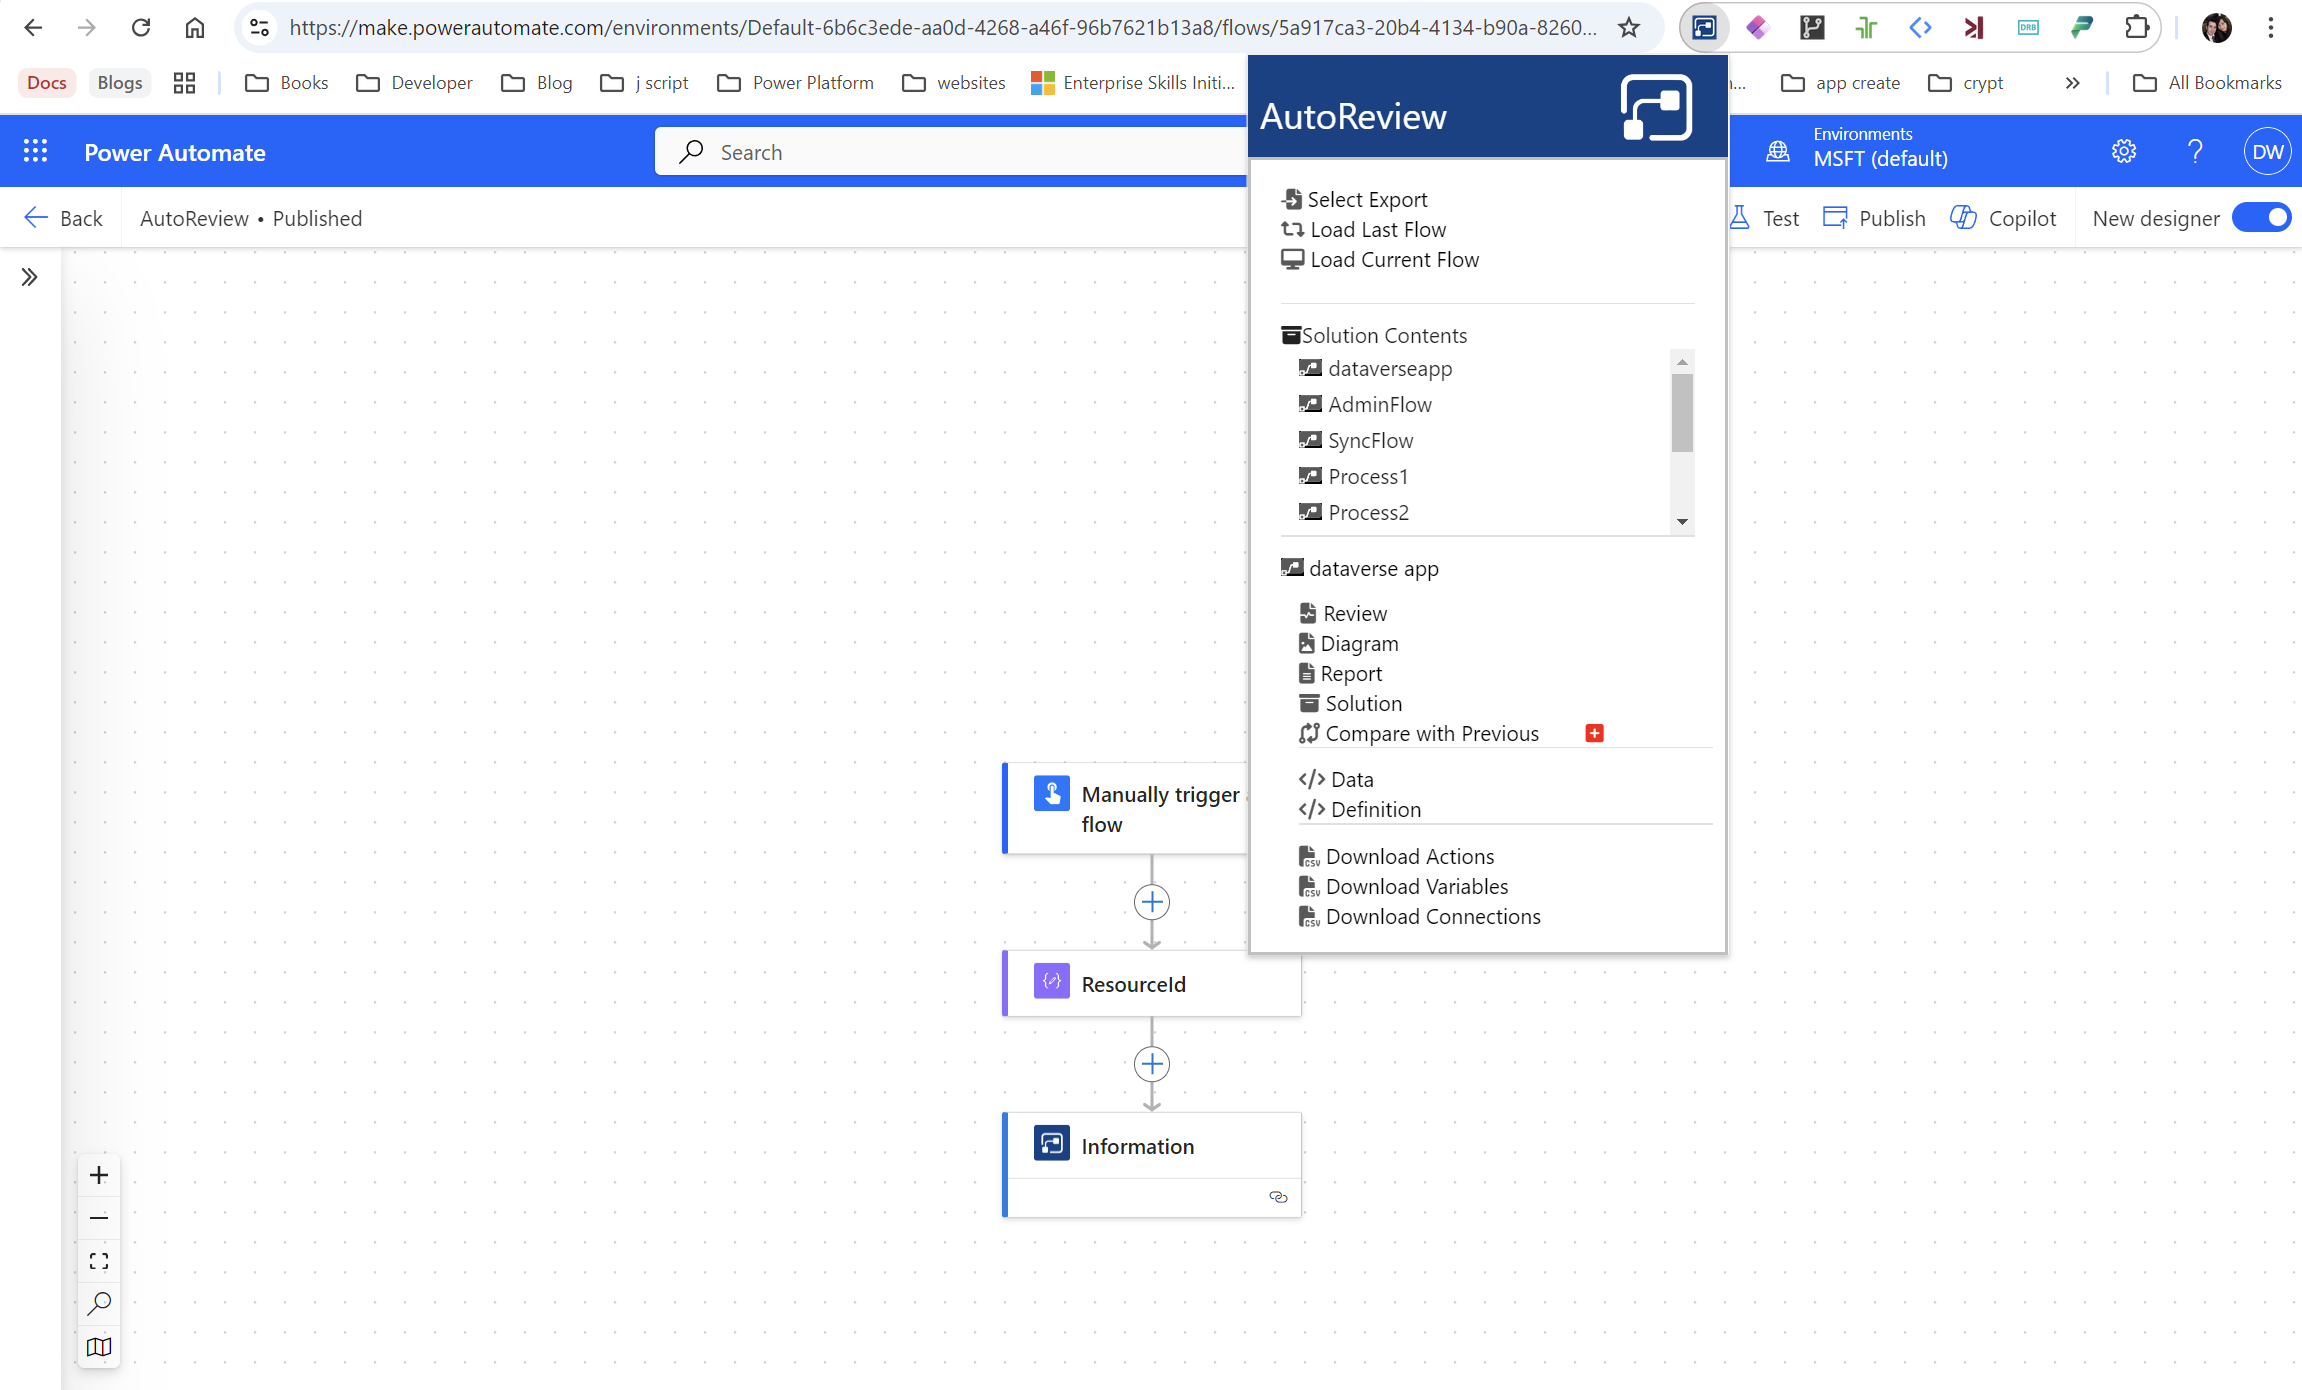This screenshot has width=2302, height=1390.
Task: Expand the left side panel chevron
Action: (x=29, y=277)
